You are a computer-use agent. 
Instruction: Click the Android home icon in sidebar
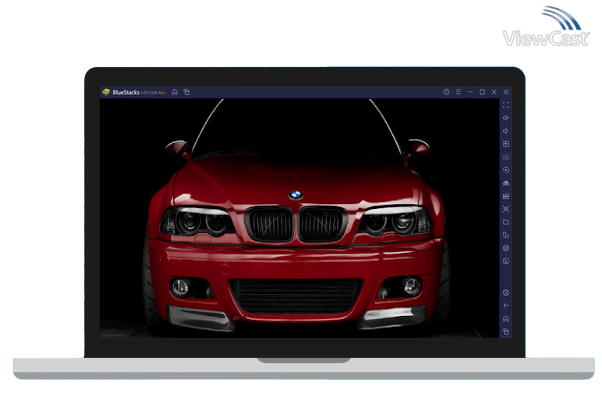(506, 319)
